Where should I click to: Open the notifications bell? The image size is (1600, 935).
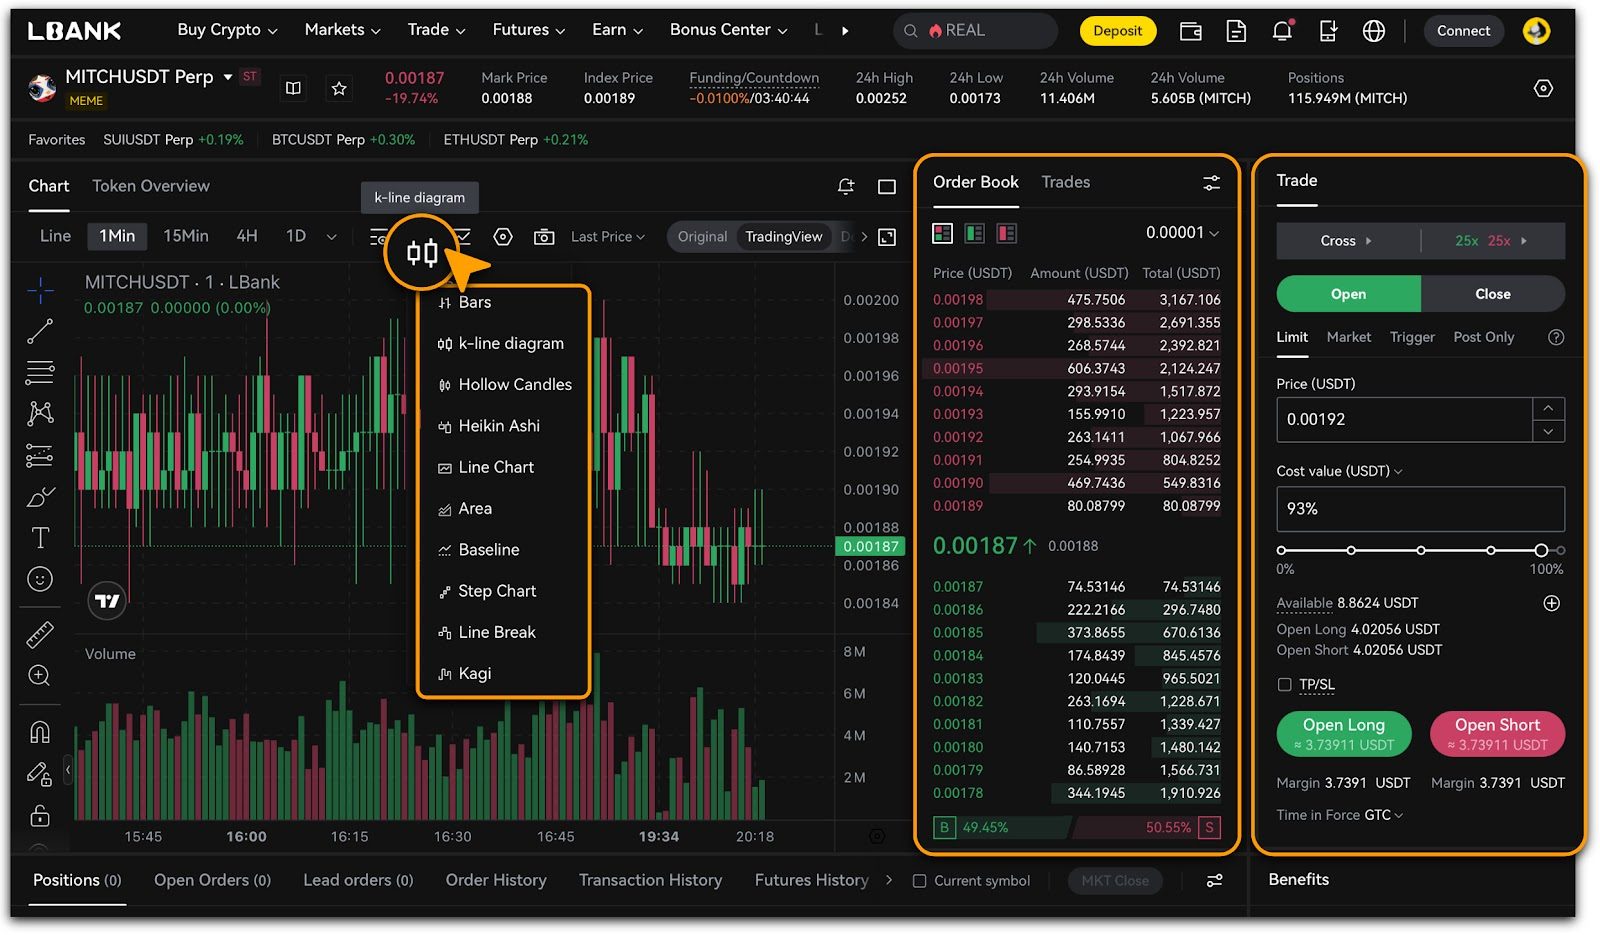pos(1282,31)
